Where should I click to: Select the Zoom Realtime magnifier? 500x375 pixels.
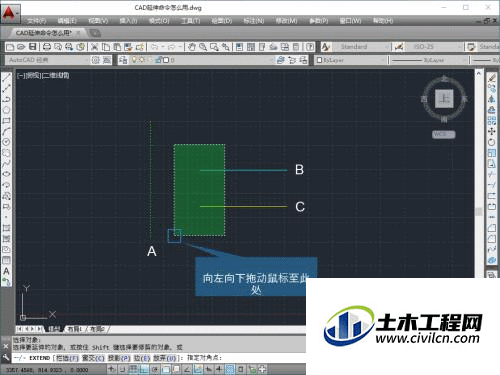[203, 47]
